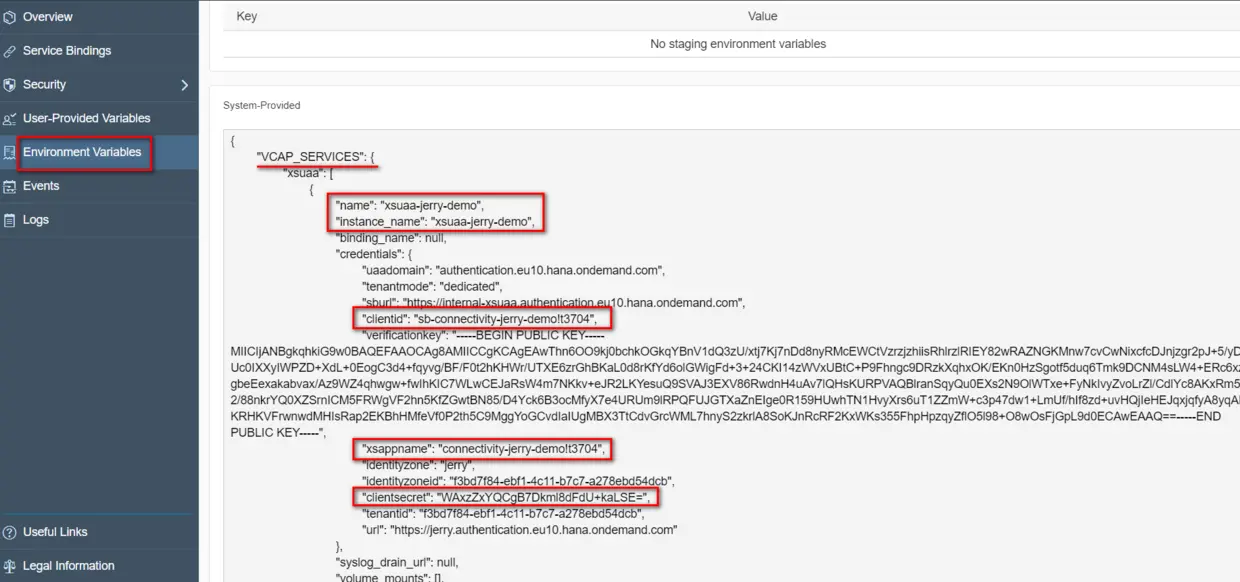Viewport: 1240px width, 582px height.
Task: Click the "instance_name" line
Action: [x=435, y=221]
